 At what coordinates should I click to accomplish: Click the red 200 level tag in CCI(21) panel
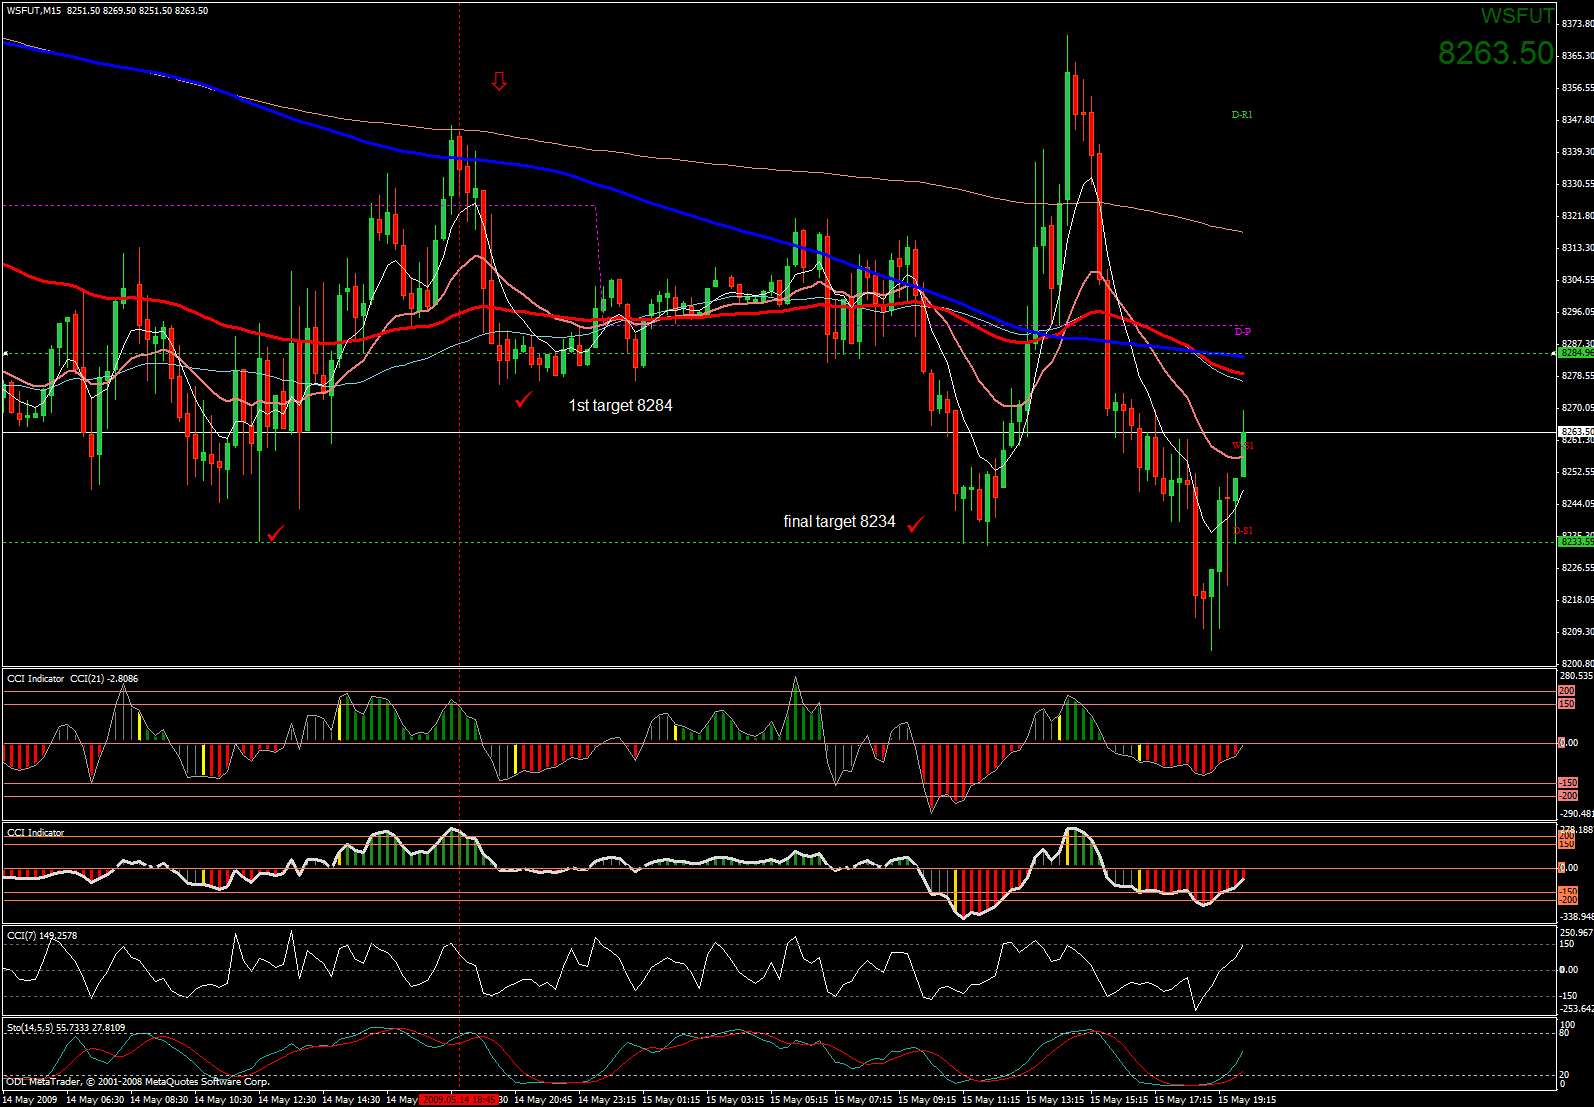[1567, 691]
